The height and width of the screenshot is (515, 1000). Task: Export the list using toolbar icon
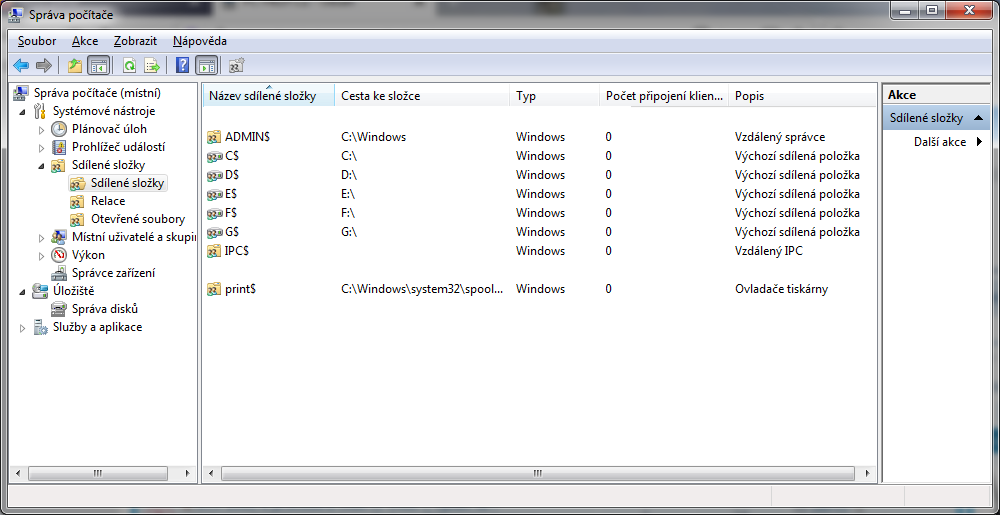point(152,65)
